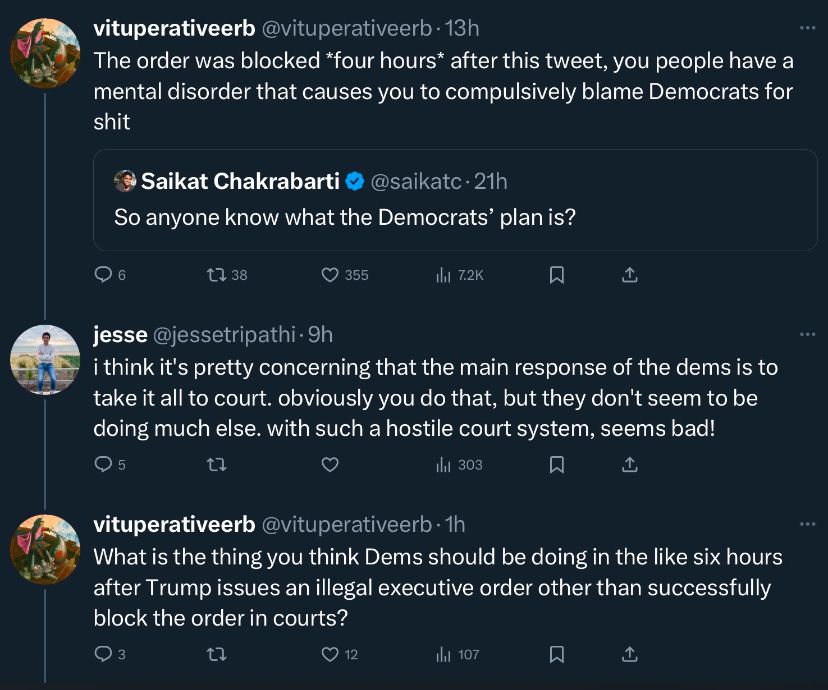View analytics for the 7.2K views tweet
Image resolution: width=828 pixels, height=690 pixels.
(x=444, y=275)
